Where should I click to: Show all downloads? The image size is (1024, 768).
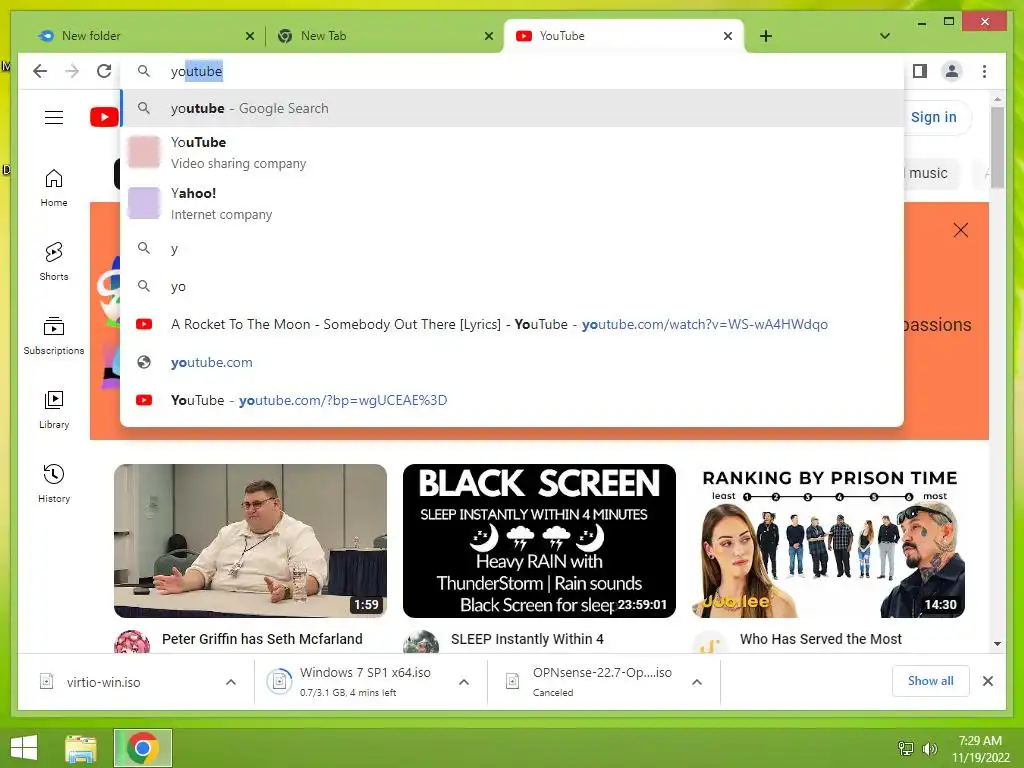[930, 681]
